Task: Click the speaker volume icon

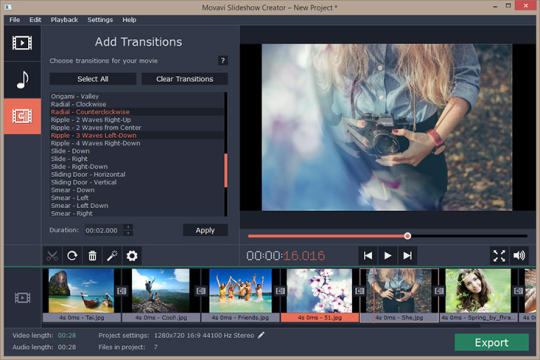Action: click(x=519, y=256)
